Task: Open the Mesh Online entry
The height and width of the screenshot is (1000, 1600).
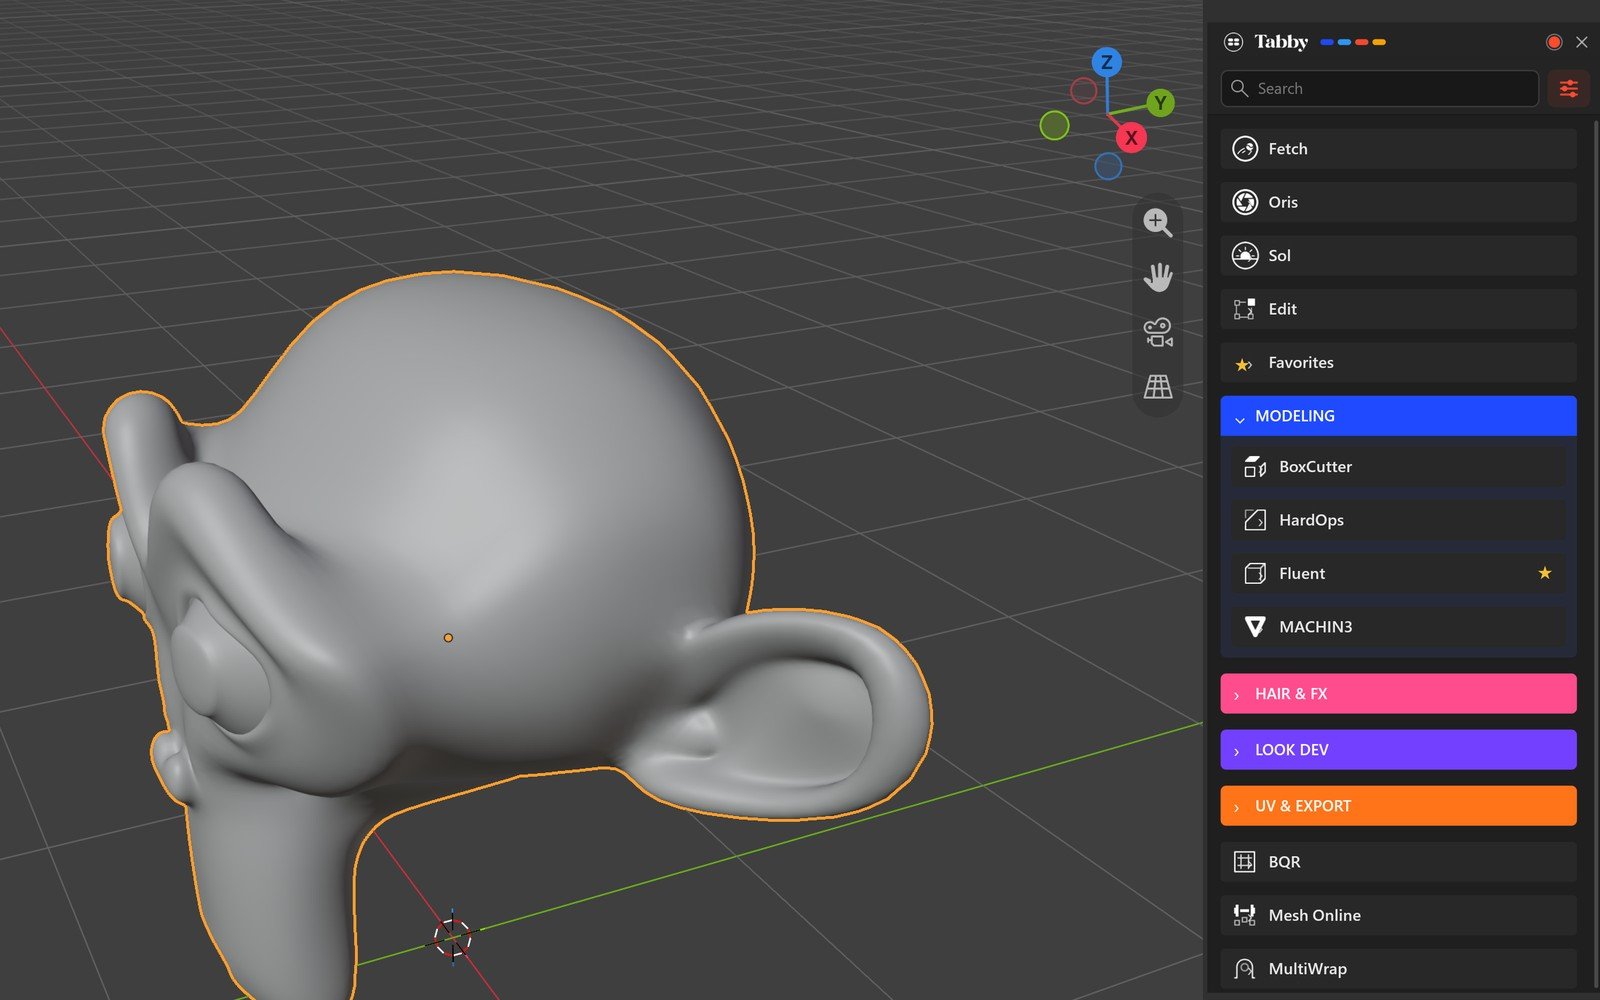Action: coord(1398,915)
